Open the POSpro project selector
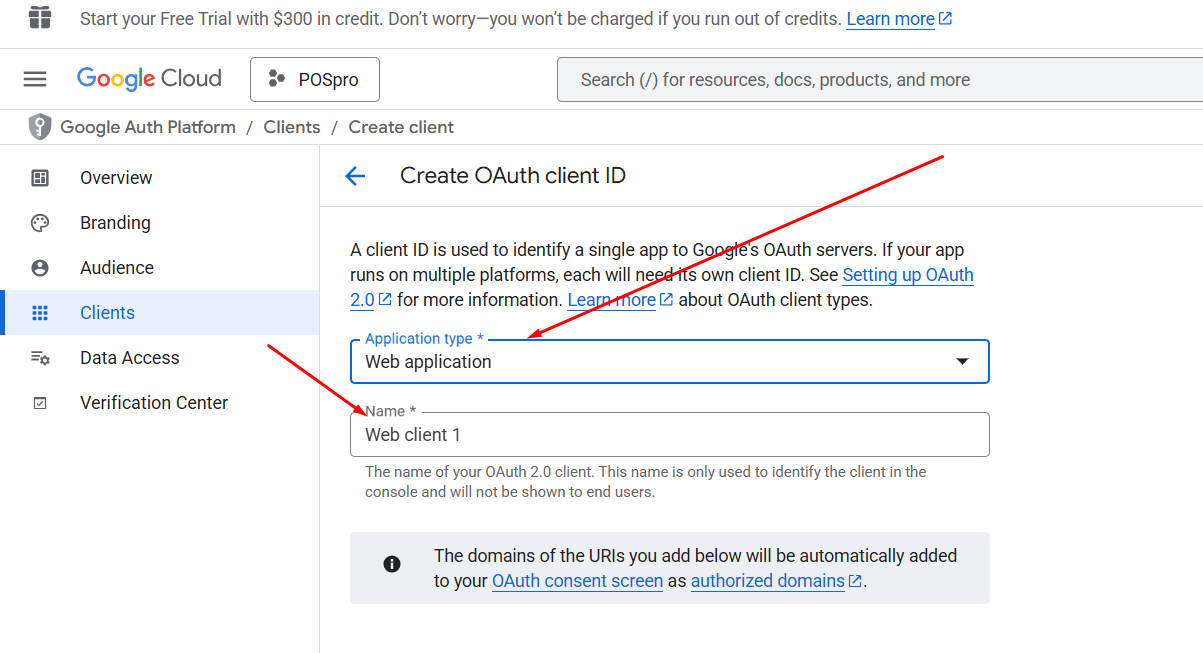 tap(315, 80)
